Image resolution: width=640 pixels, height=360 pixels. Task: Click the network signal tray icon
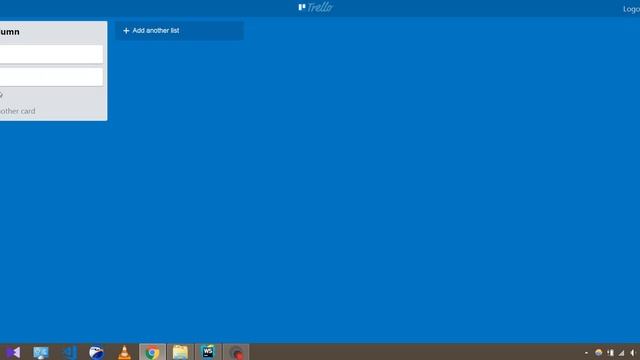click(622, 353)
